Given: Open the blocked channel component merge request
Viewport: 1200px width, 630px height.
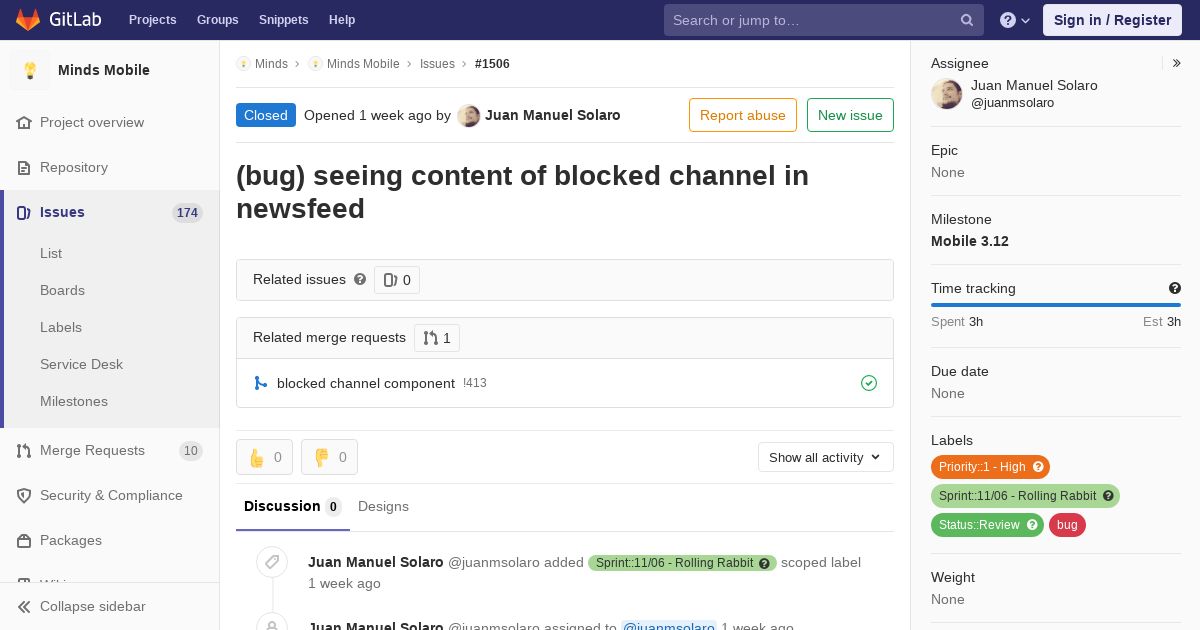Looking at the screenshot, I should coord(366,383).
